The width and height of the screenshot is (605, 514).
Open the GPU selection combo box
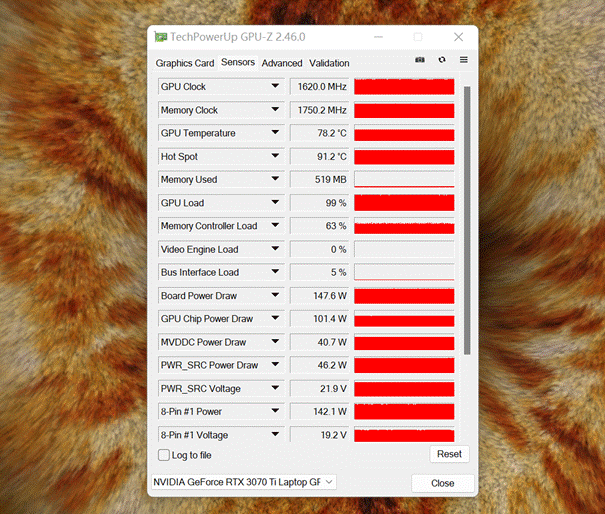(243, 482)
